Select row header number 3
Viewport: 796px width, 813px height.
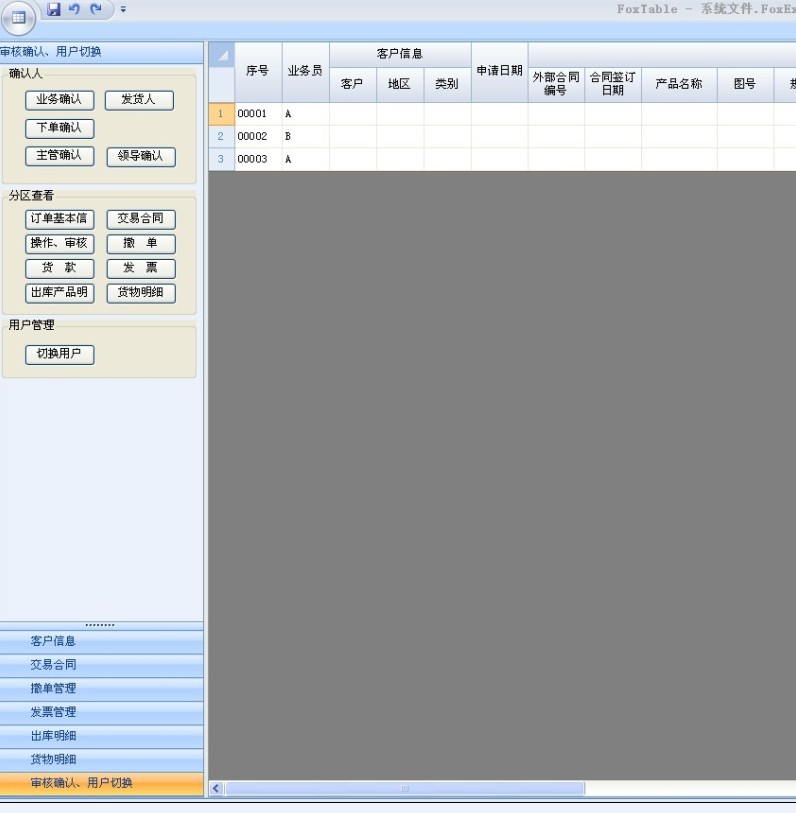[x=221, y=159]
